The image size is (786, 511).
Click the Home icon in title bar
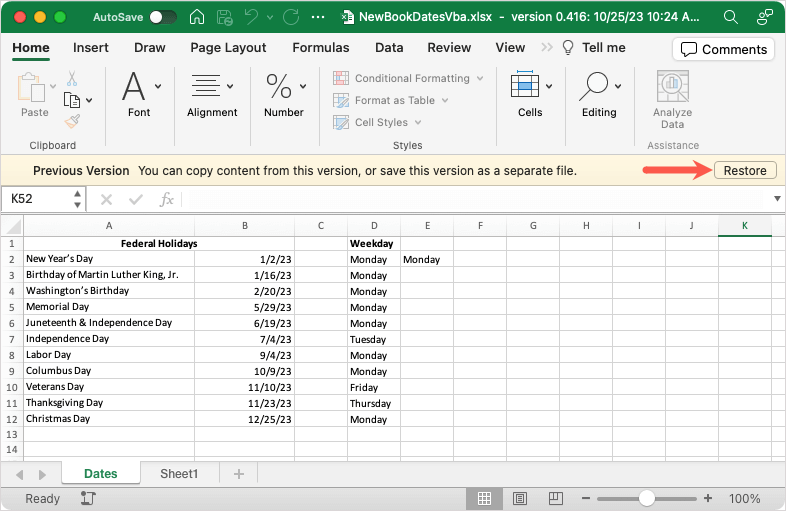[x=198, y=18]
